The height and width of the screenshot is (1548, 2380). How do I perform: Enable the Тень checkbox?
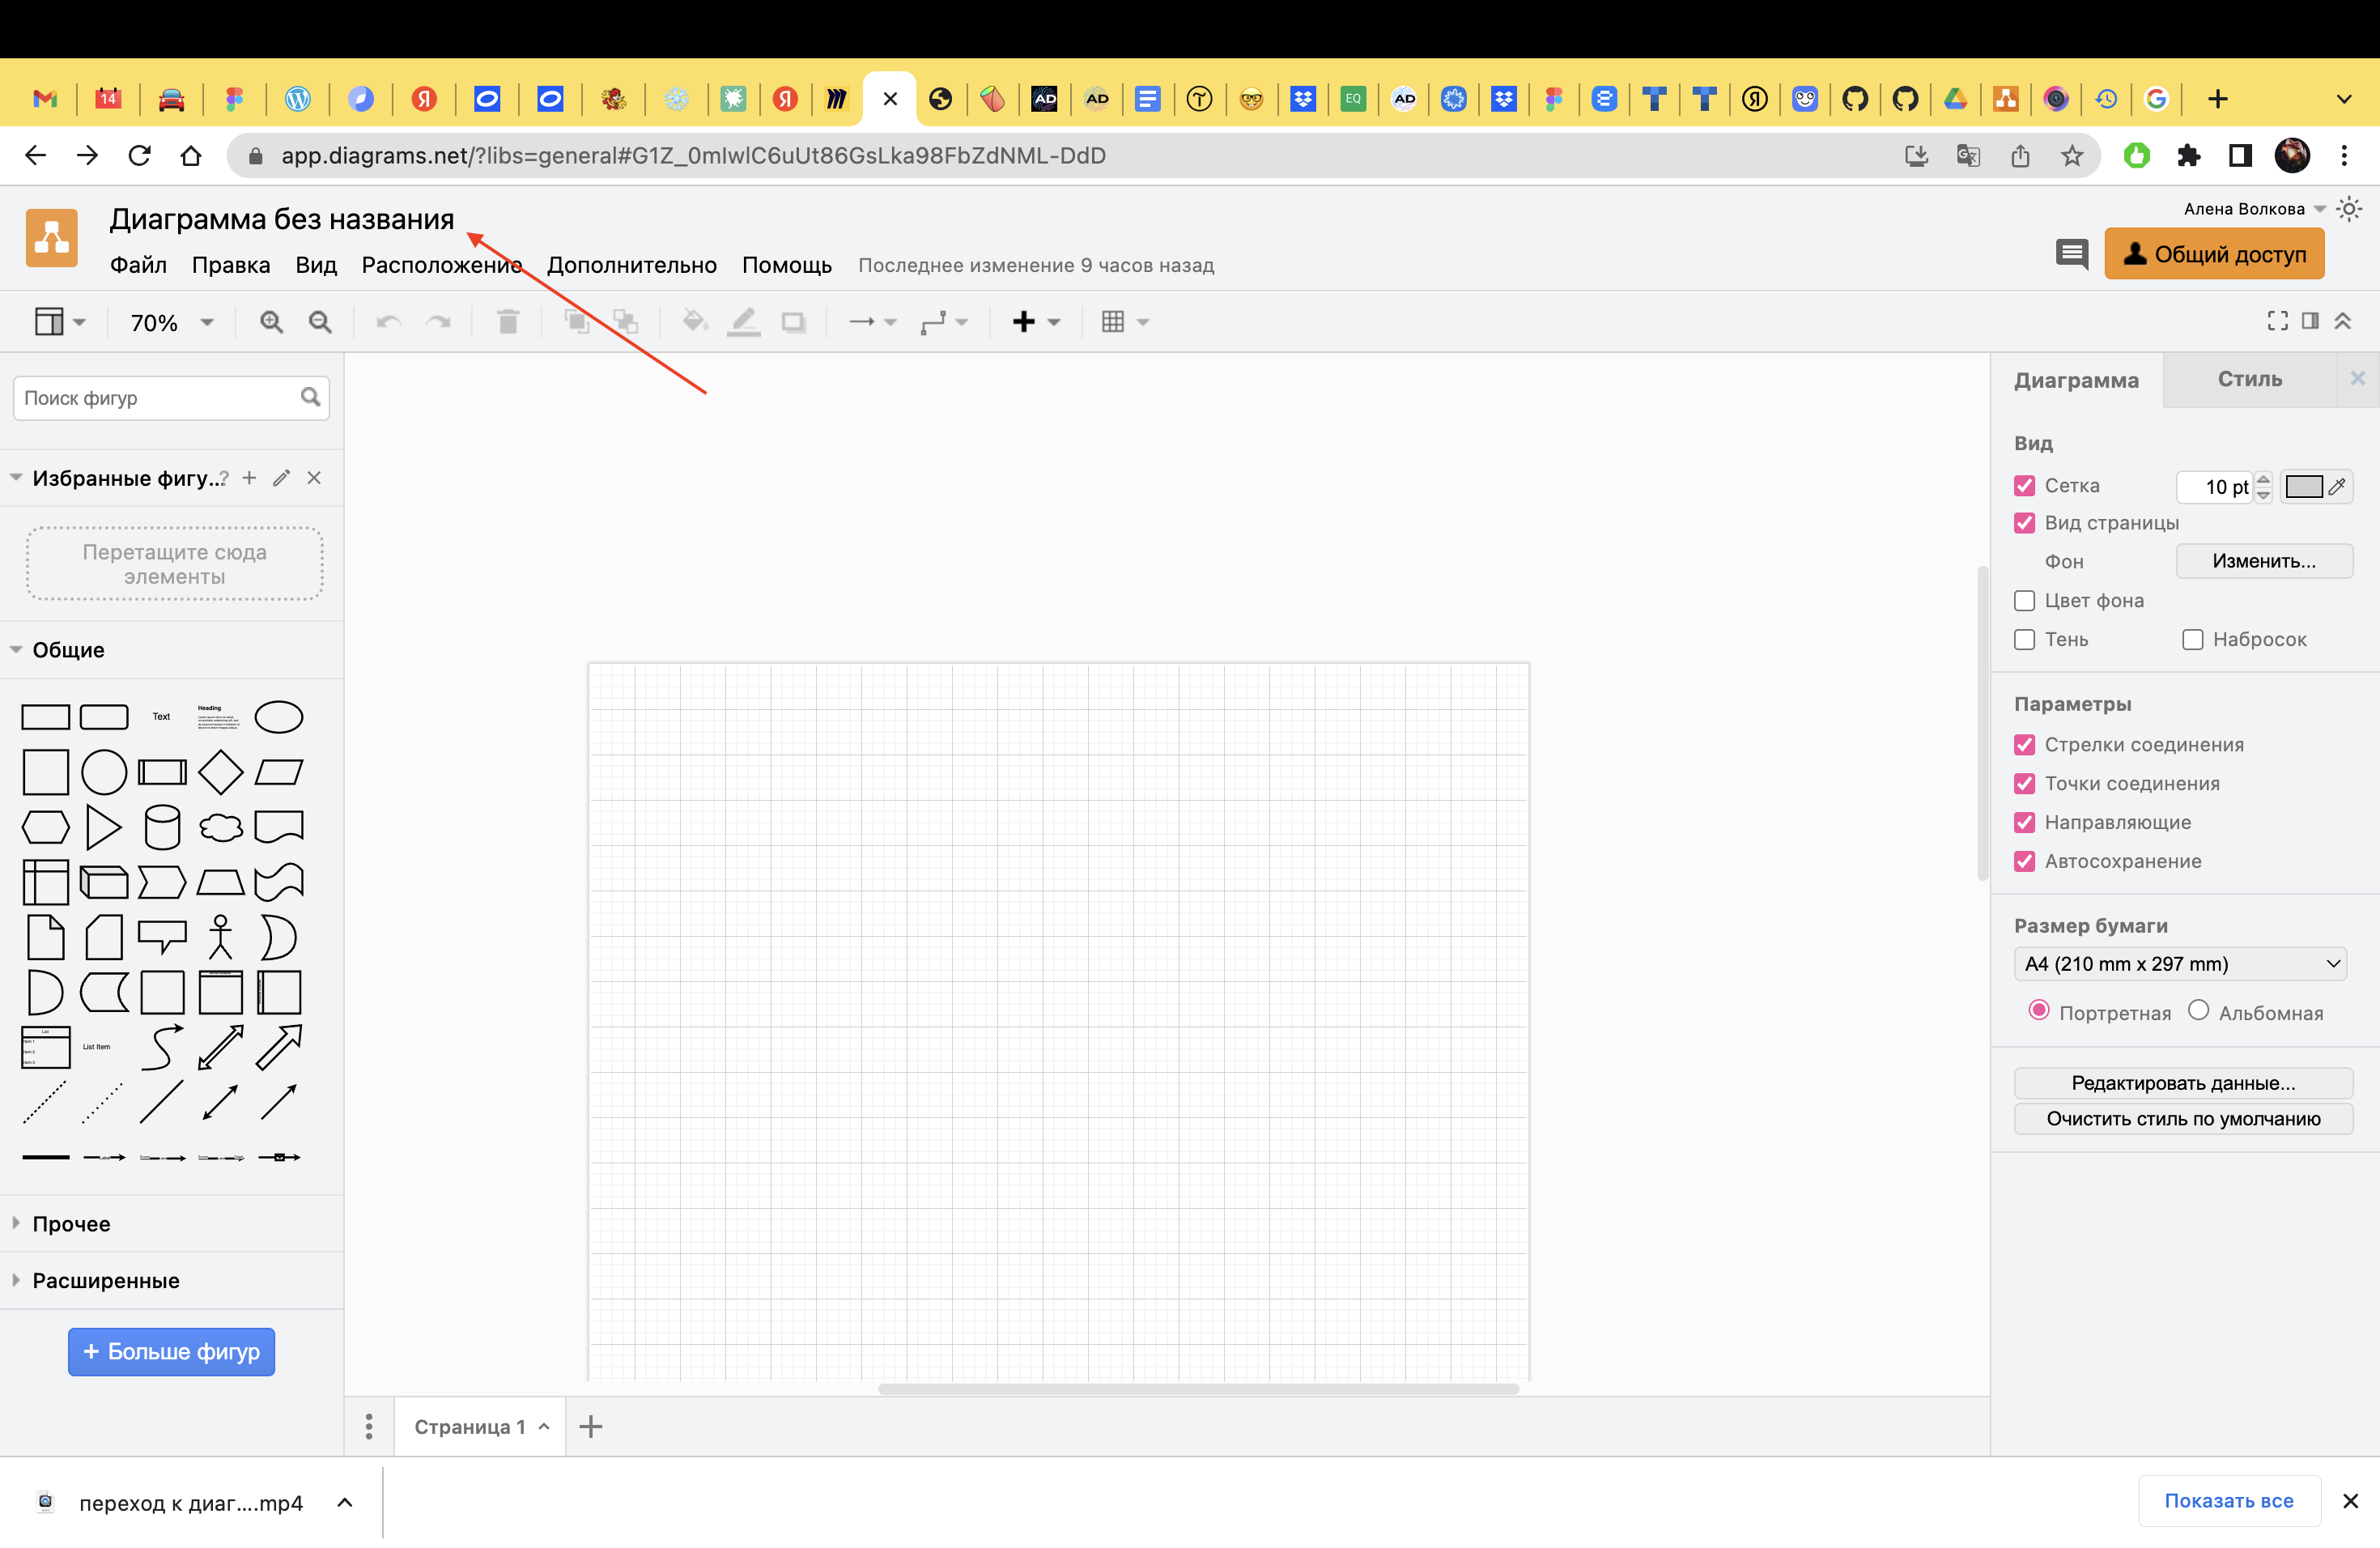[x=2025, y=639]
